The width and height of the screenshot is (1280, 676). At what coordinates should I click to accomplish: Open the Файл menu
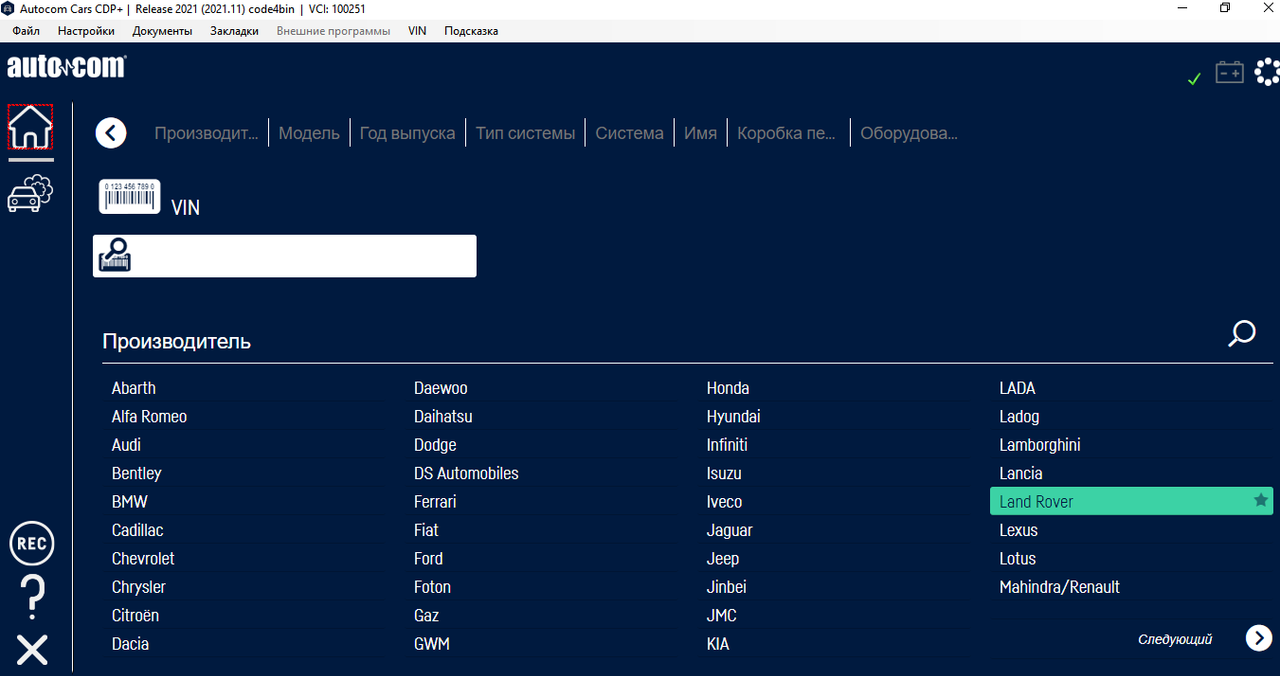pos(26,31)
